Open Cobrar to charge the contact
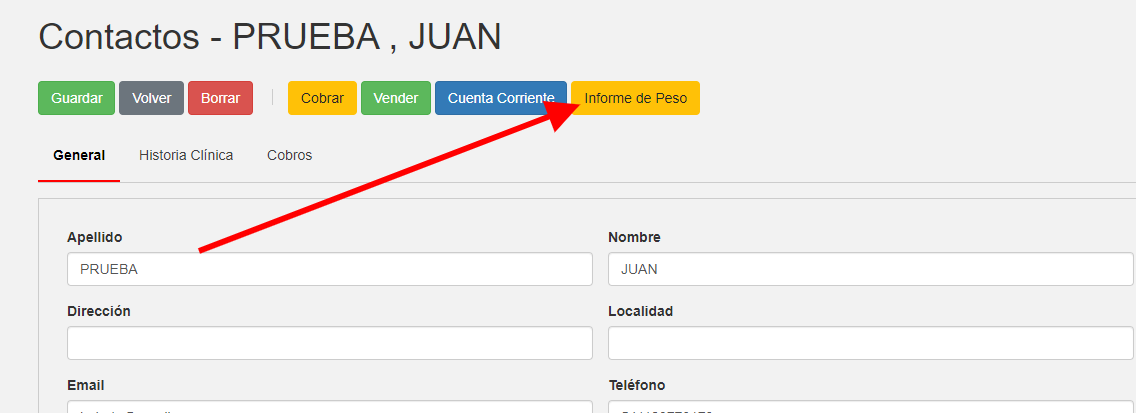 click(x=322, y=98)
